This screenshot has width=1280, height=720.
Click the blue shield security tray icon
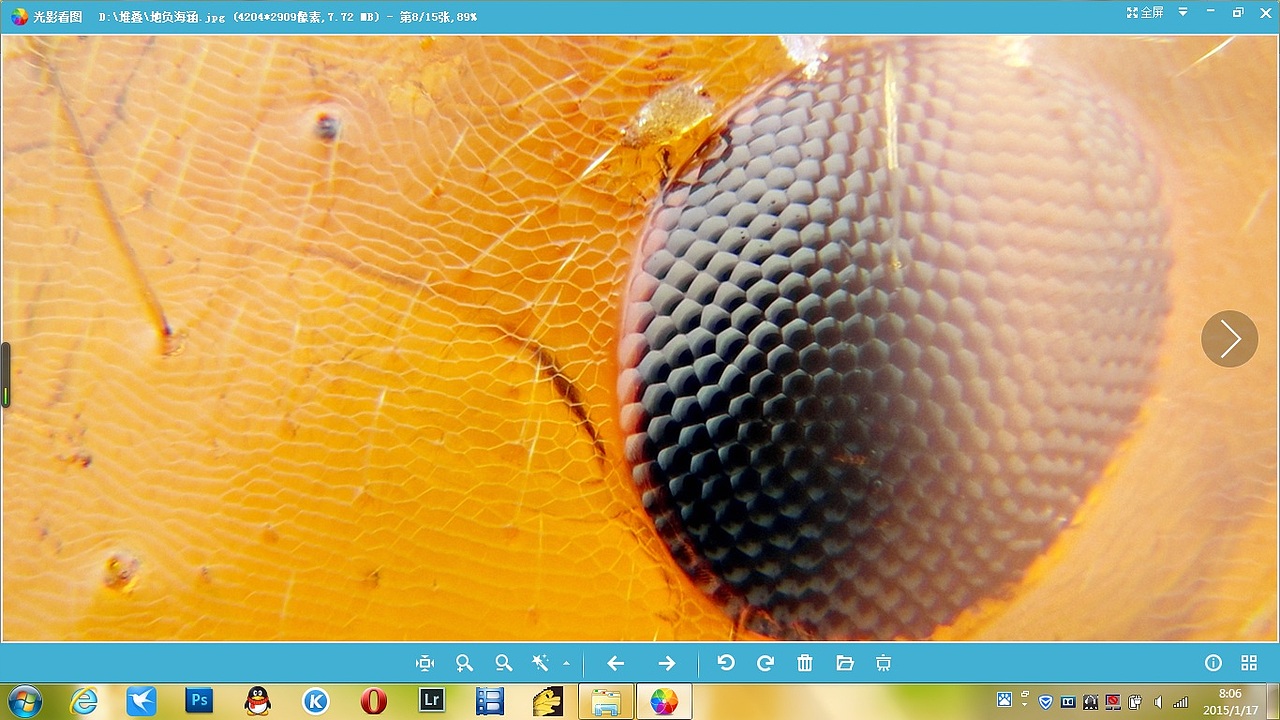tap(1046, 702)
